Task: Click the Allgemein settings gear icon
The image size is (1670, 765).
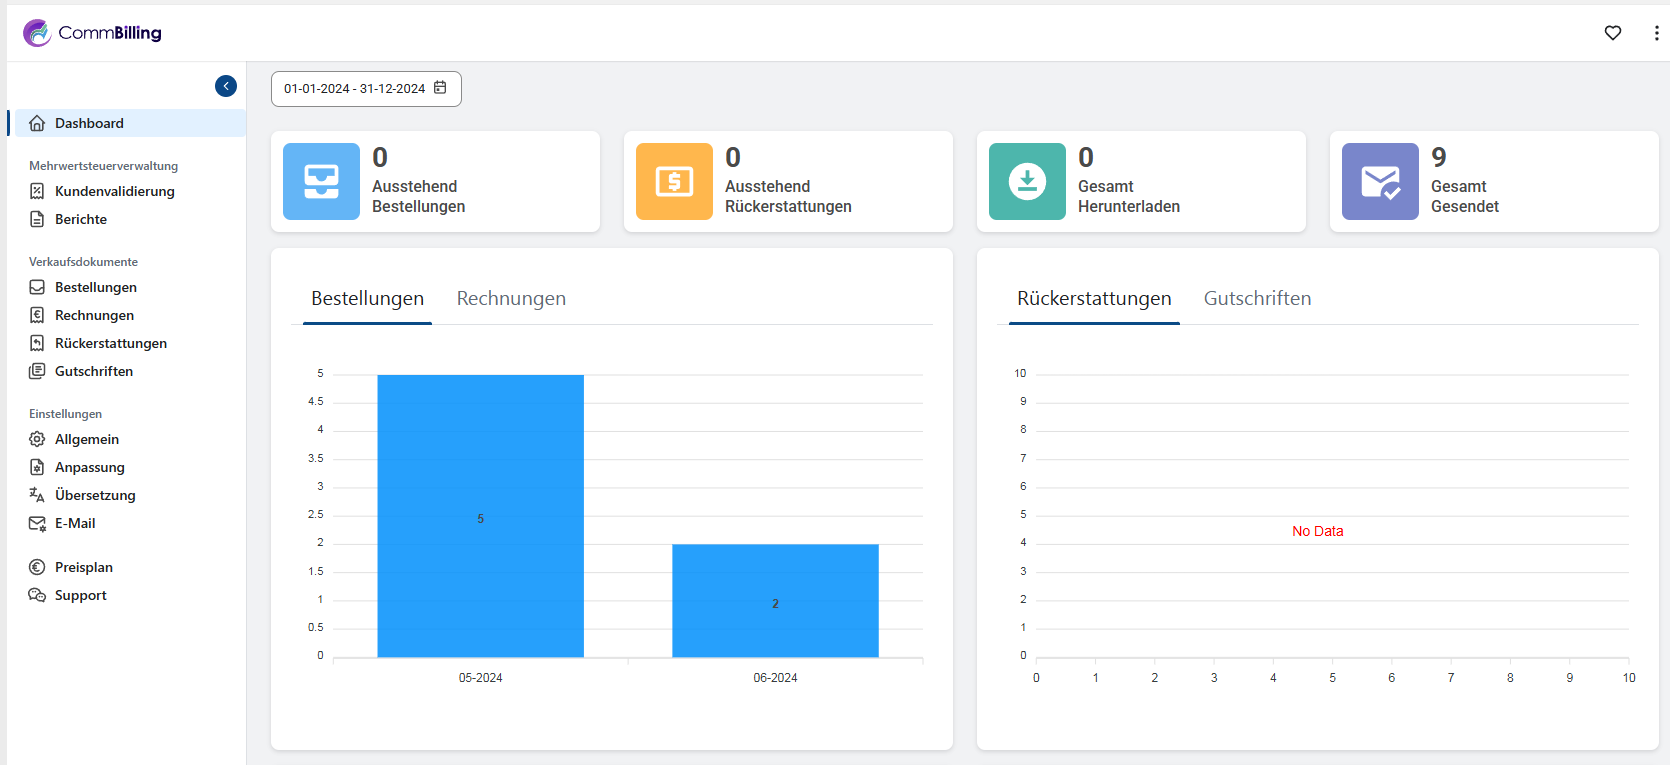Action: coord(37,439)
